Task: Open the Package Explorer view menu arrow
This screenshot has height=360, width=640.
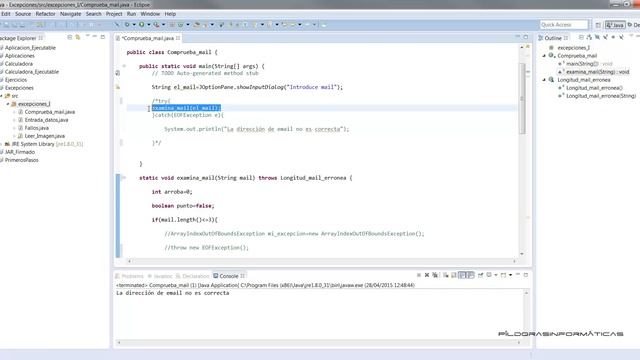Action: tap(87, 36)
